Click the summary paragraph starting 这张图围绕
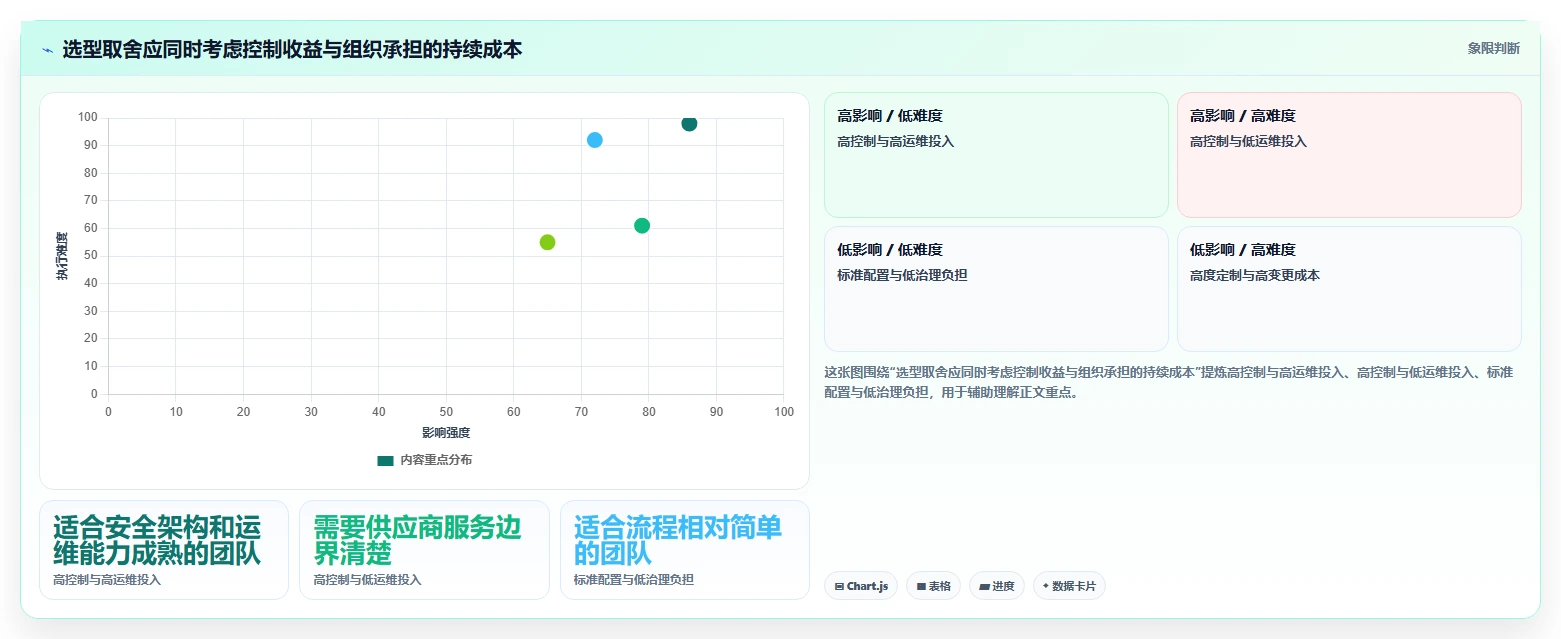The width and height of the screenshot is (1561, 639). (x=1168, y=382)
